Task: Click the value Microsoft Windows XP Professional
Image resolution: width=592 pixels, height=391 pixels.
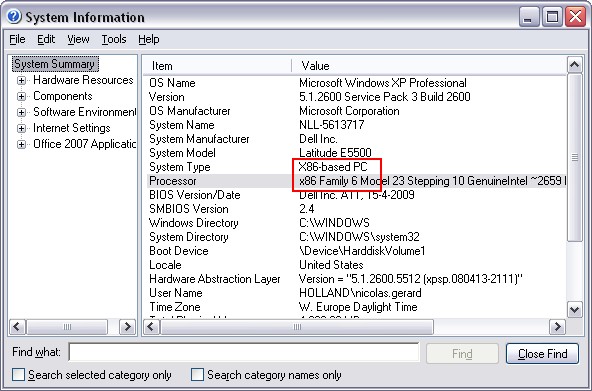Action: coord(383,83)
